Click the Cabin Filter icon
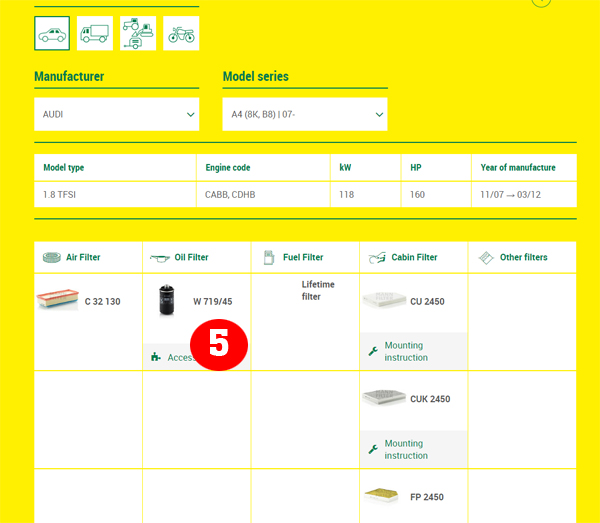600x523 pixels. pyautogui.click(x=377, y=258)
